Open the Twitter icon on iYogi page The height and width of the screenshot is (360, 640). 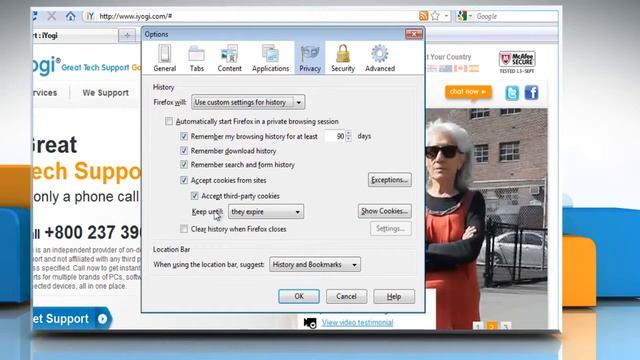pos(512,93)
